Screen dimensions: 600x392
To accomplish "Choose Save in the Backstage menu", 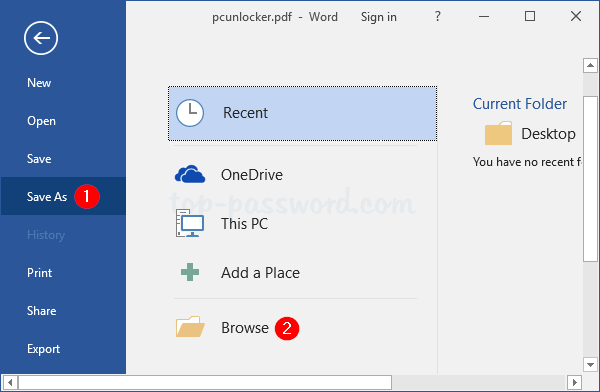I will [x=39, y=159].
